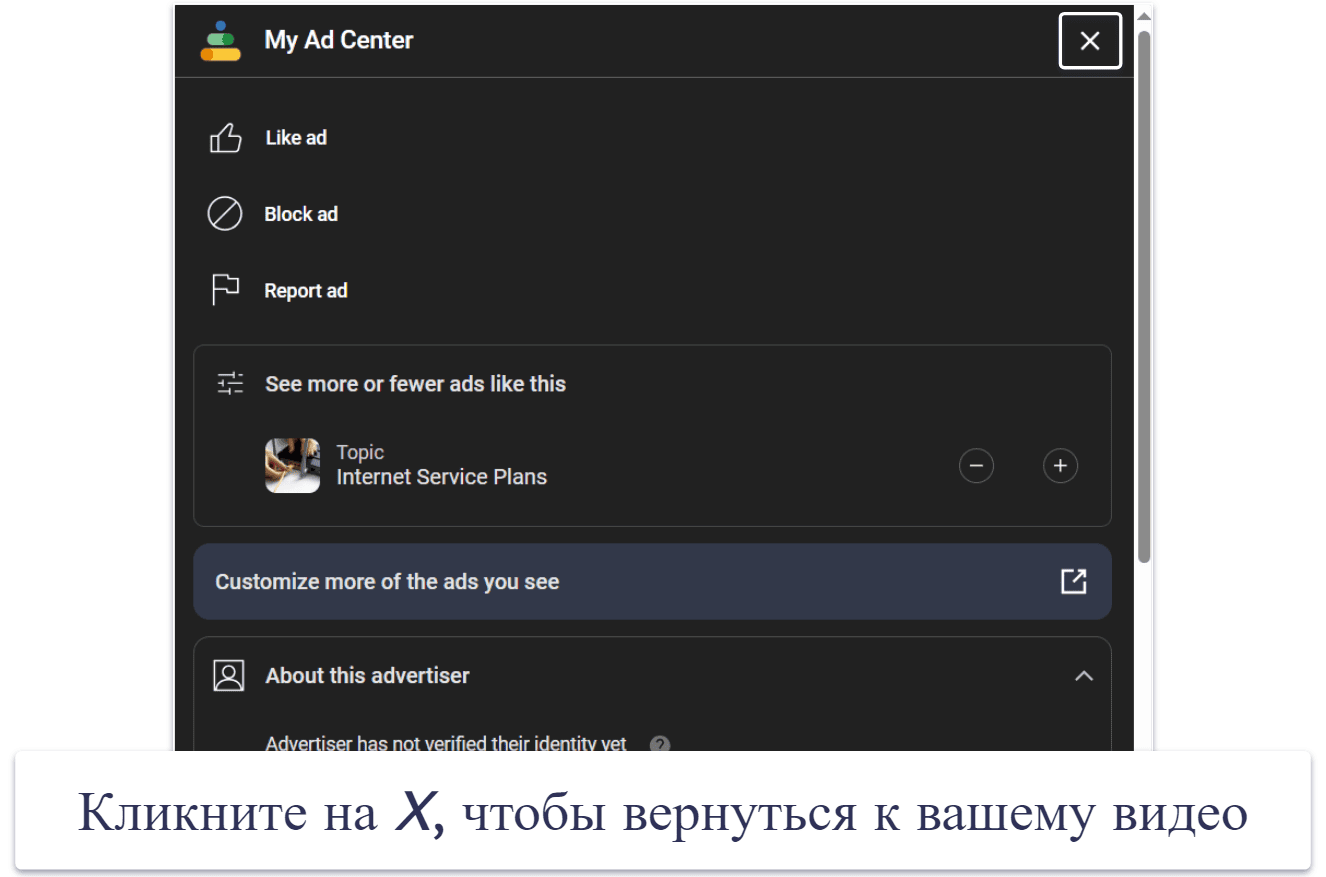Screen dimensions: 1326x877
Task: Click the question mark help icon
Action: point(659,744)
